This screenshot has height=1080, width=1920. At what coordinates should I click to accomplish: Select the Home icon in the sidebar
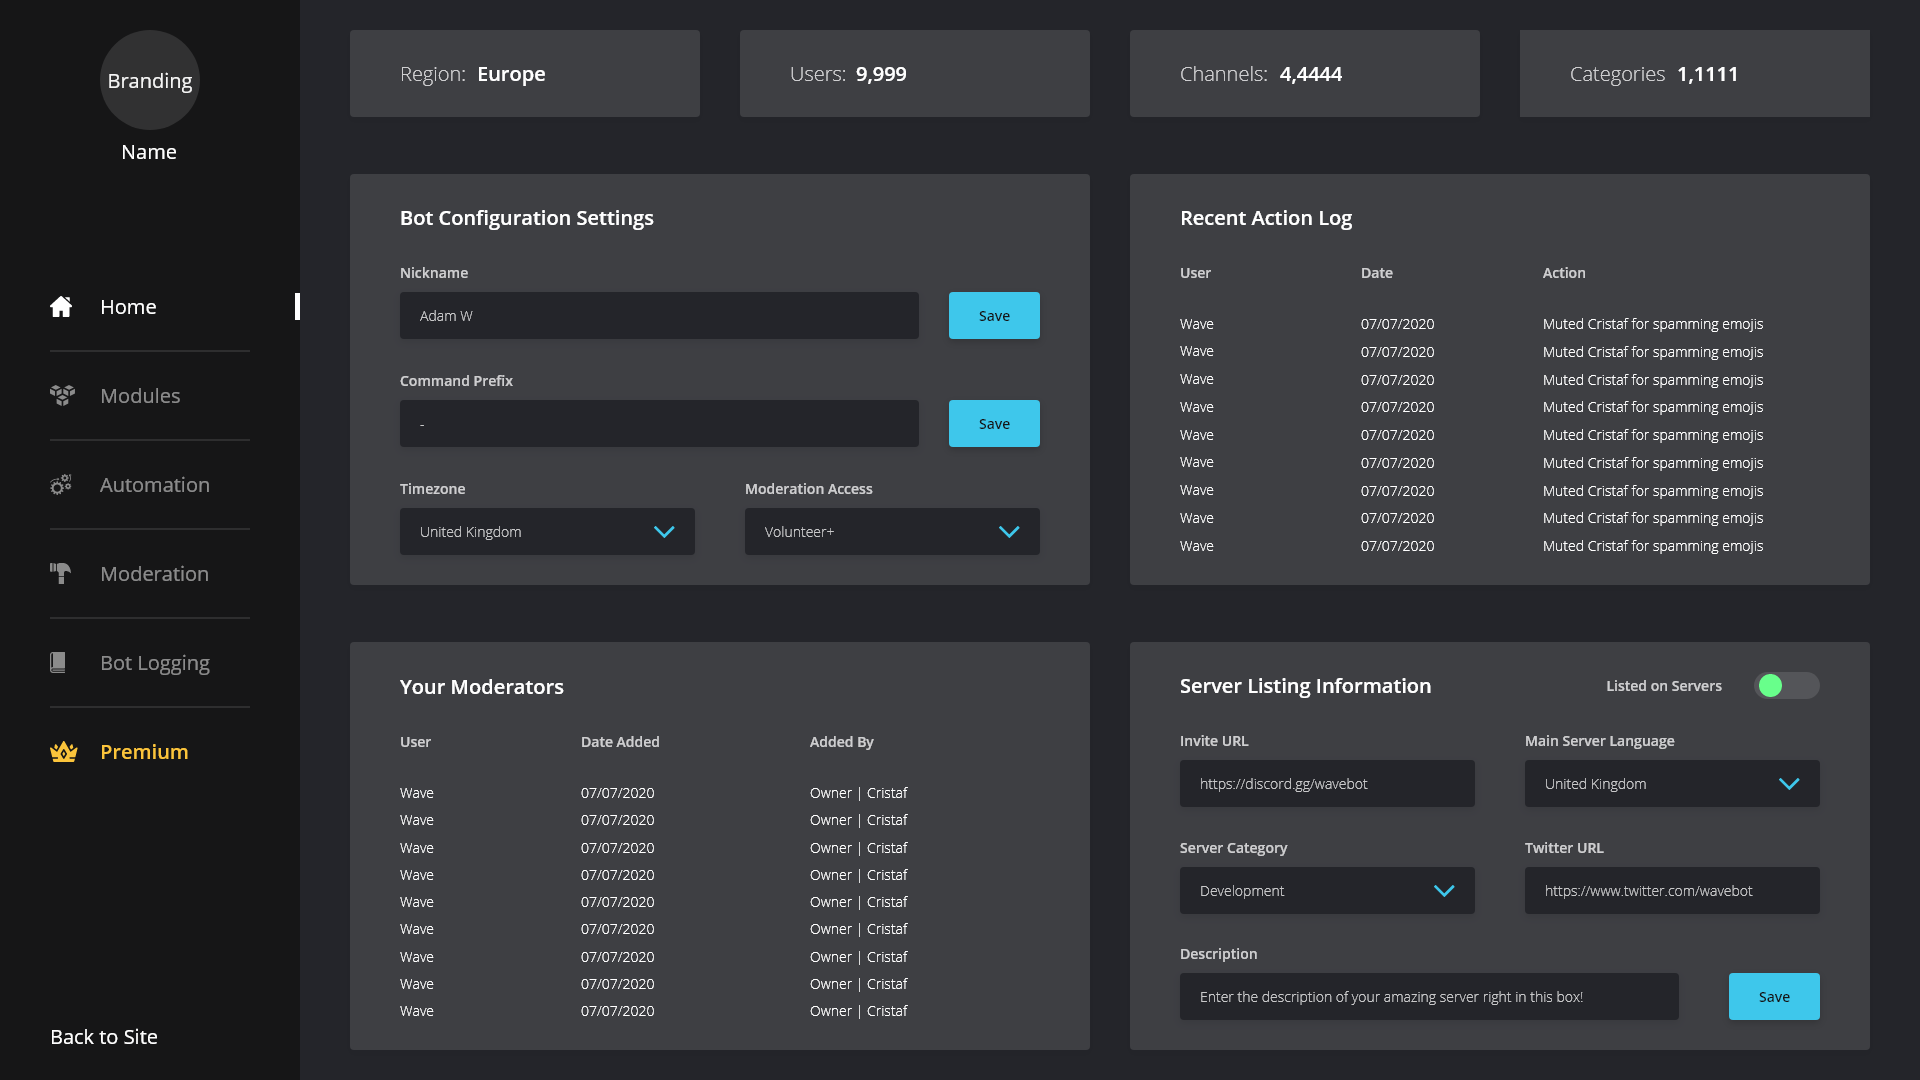click(61, 306)
